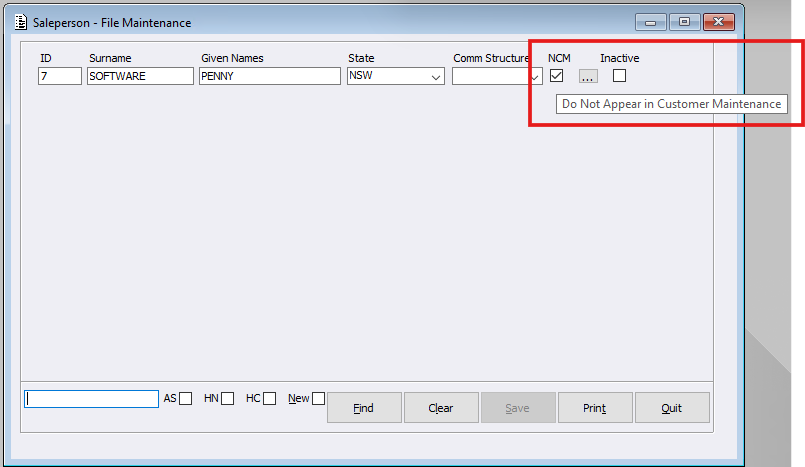Select the Given Names field with PENNY

click(270, 76)
